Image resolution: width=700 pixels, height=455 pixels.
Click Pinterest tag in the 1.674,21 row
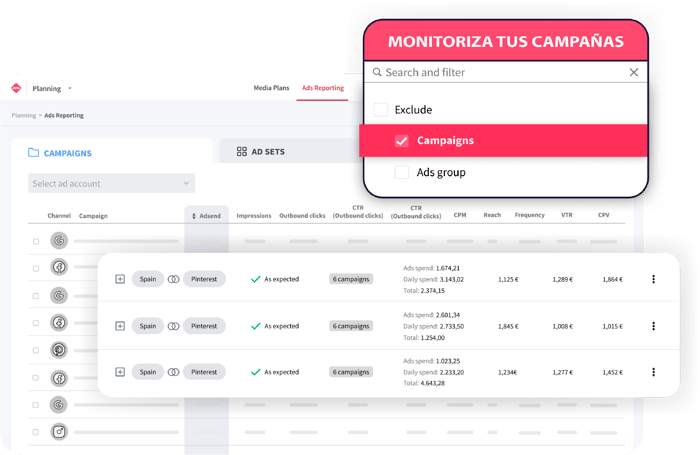[x=204, y=279]
